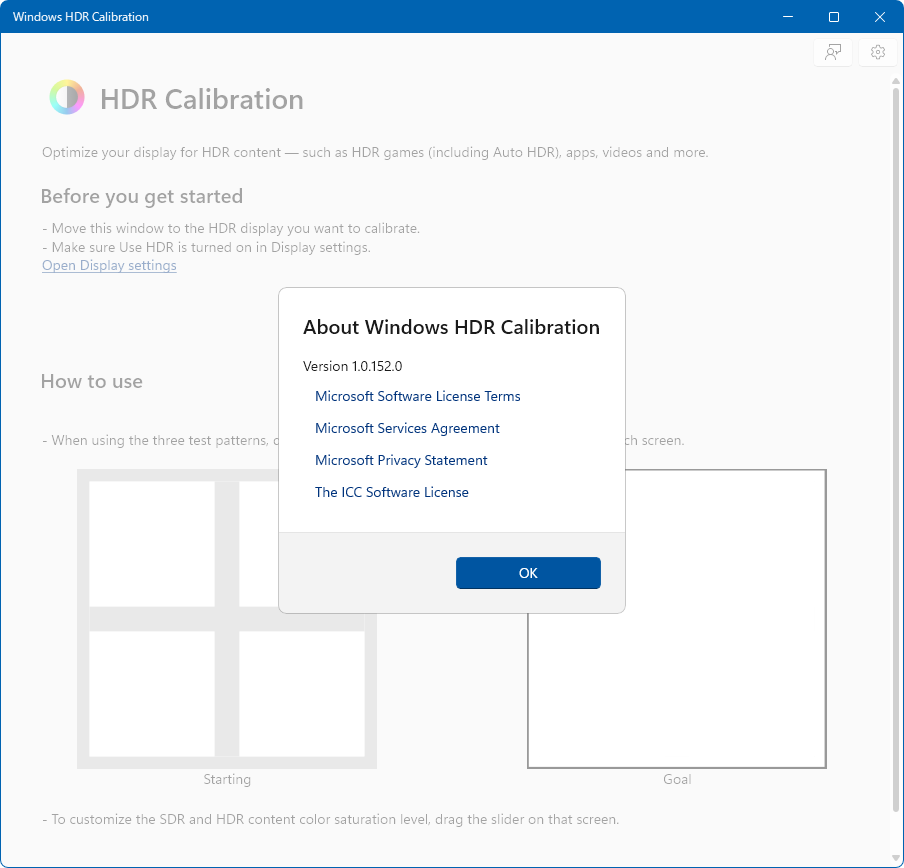Open the feedback icon in top toolbar
Screen dimensions: 904x868
(833, 52)
